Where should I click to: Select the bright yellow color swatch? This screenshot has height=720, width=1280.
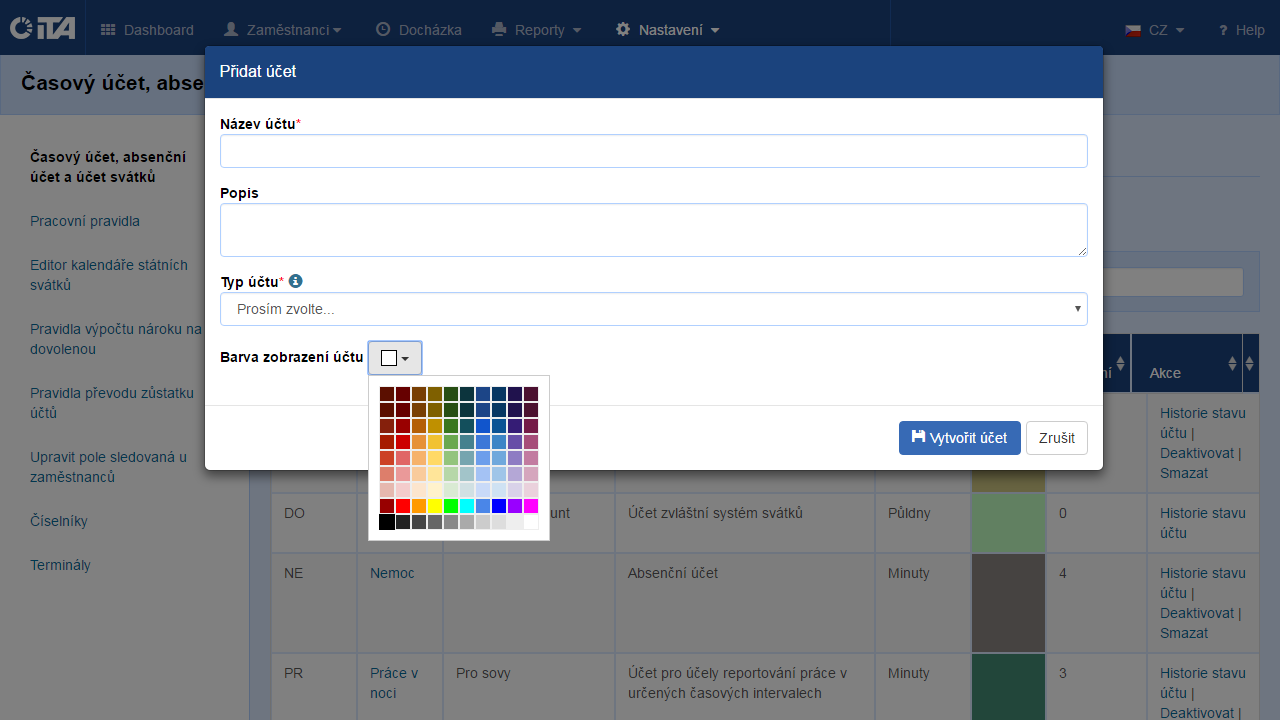pos(435,506)
